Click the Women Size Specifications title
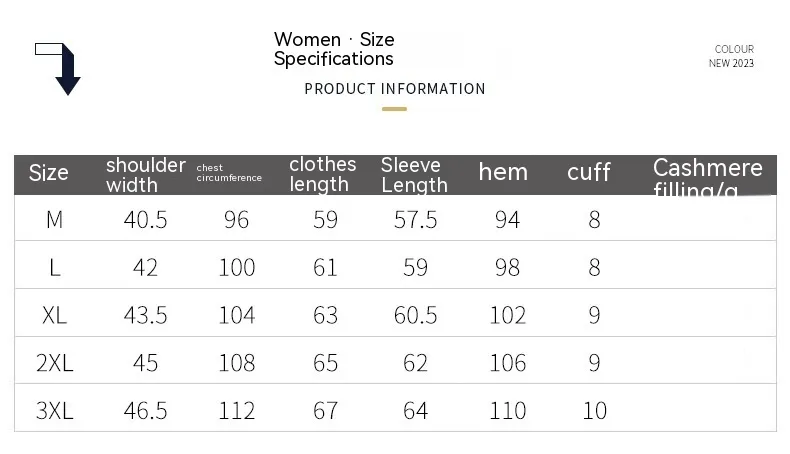 click(334, 49)
